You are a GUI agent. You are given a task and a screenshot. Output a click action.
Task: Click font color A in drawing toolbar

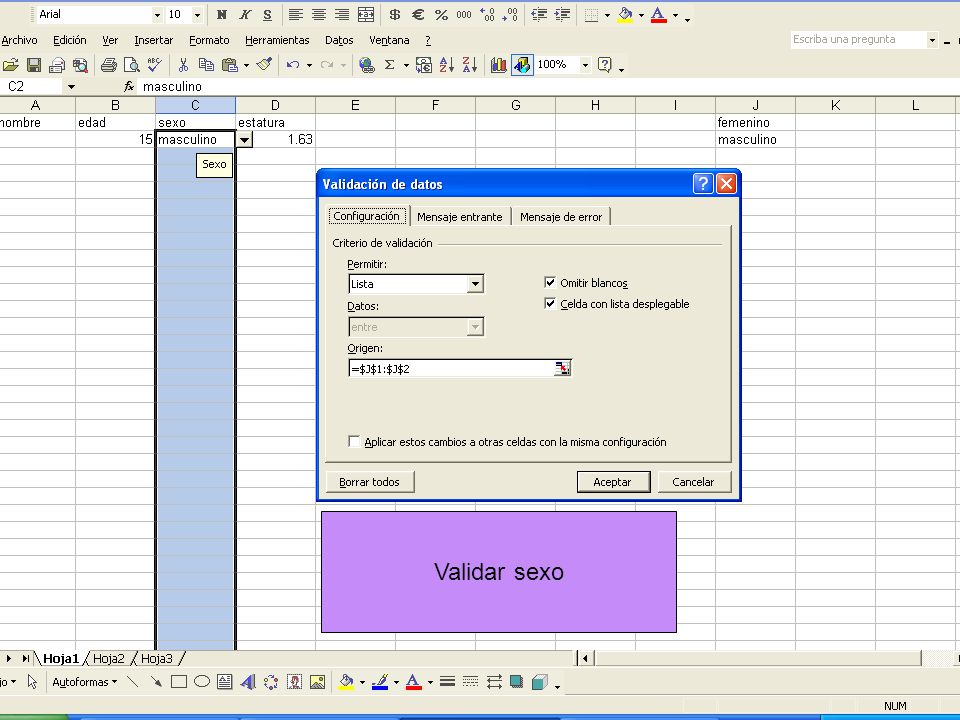(414, 682)
